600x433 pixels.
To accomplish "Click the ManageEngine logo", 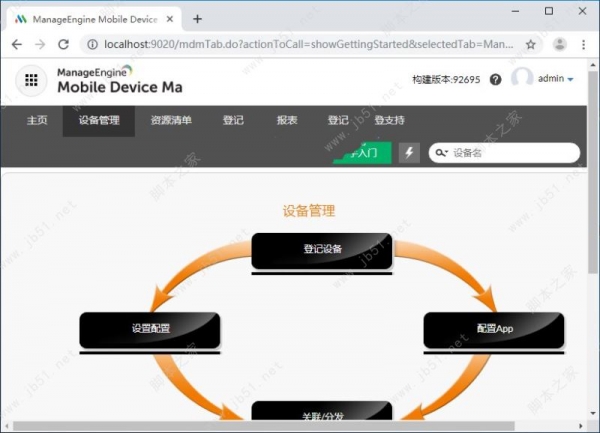I will 119,80.
